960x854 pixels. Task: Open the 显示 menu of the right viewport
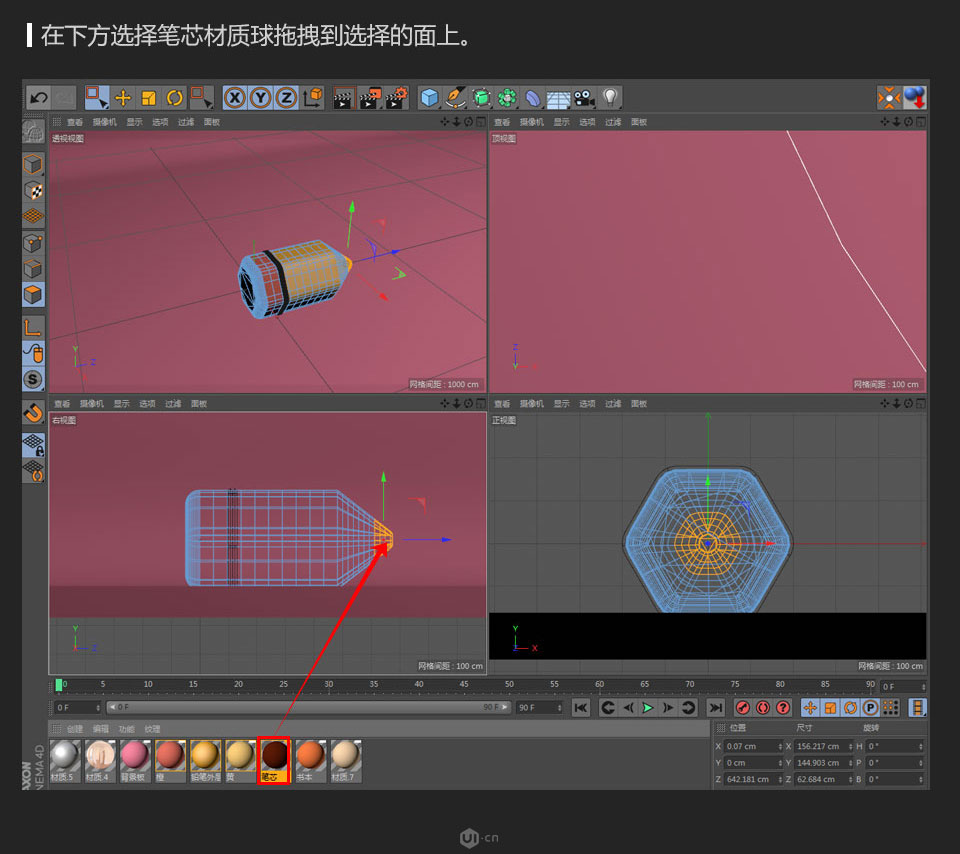tap(121, 403)
